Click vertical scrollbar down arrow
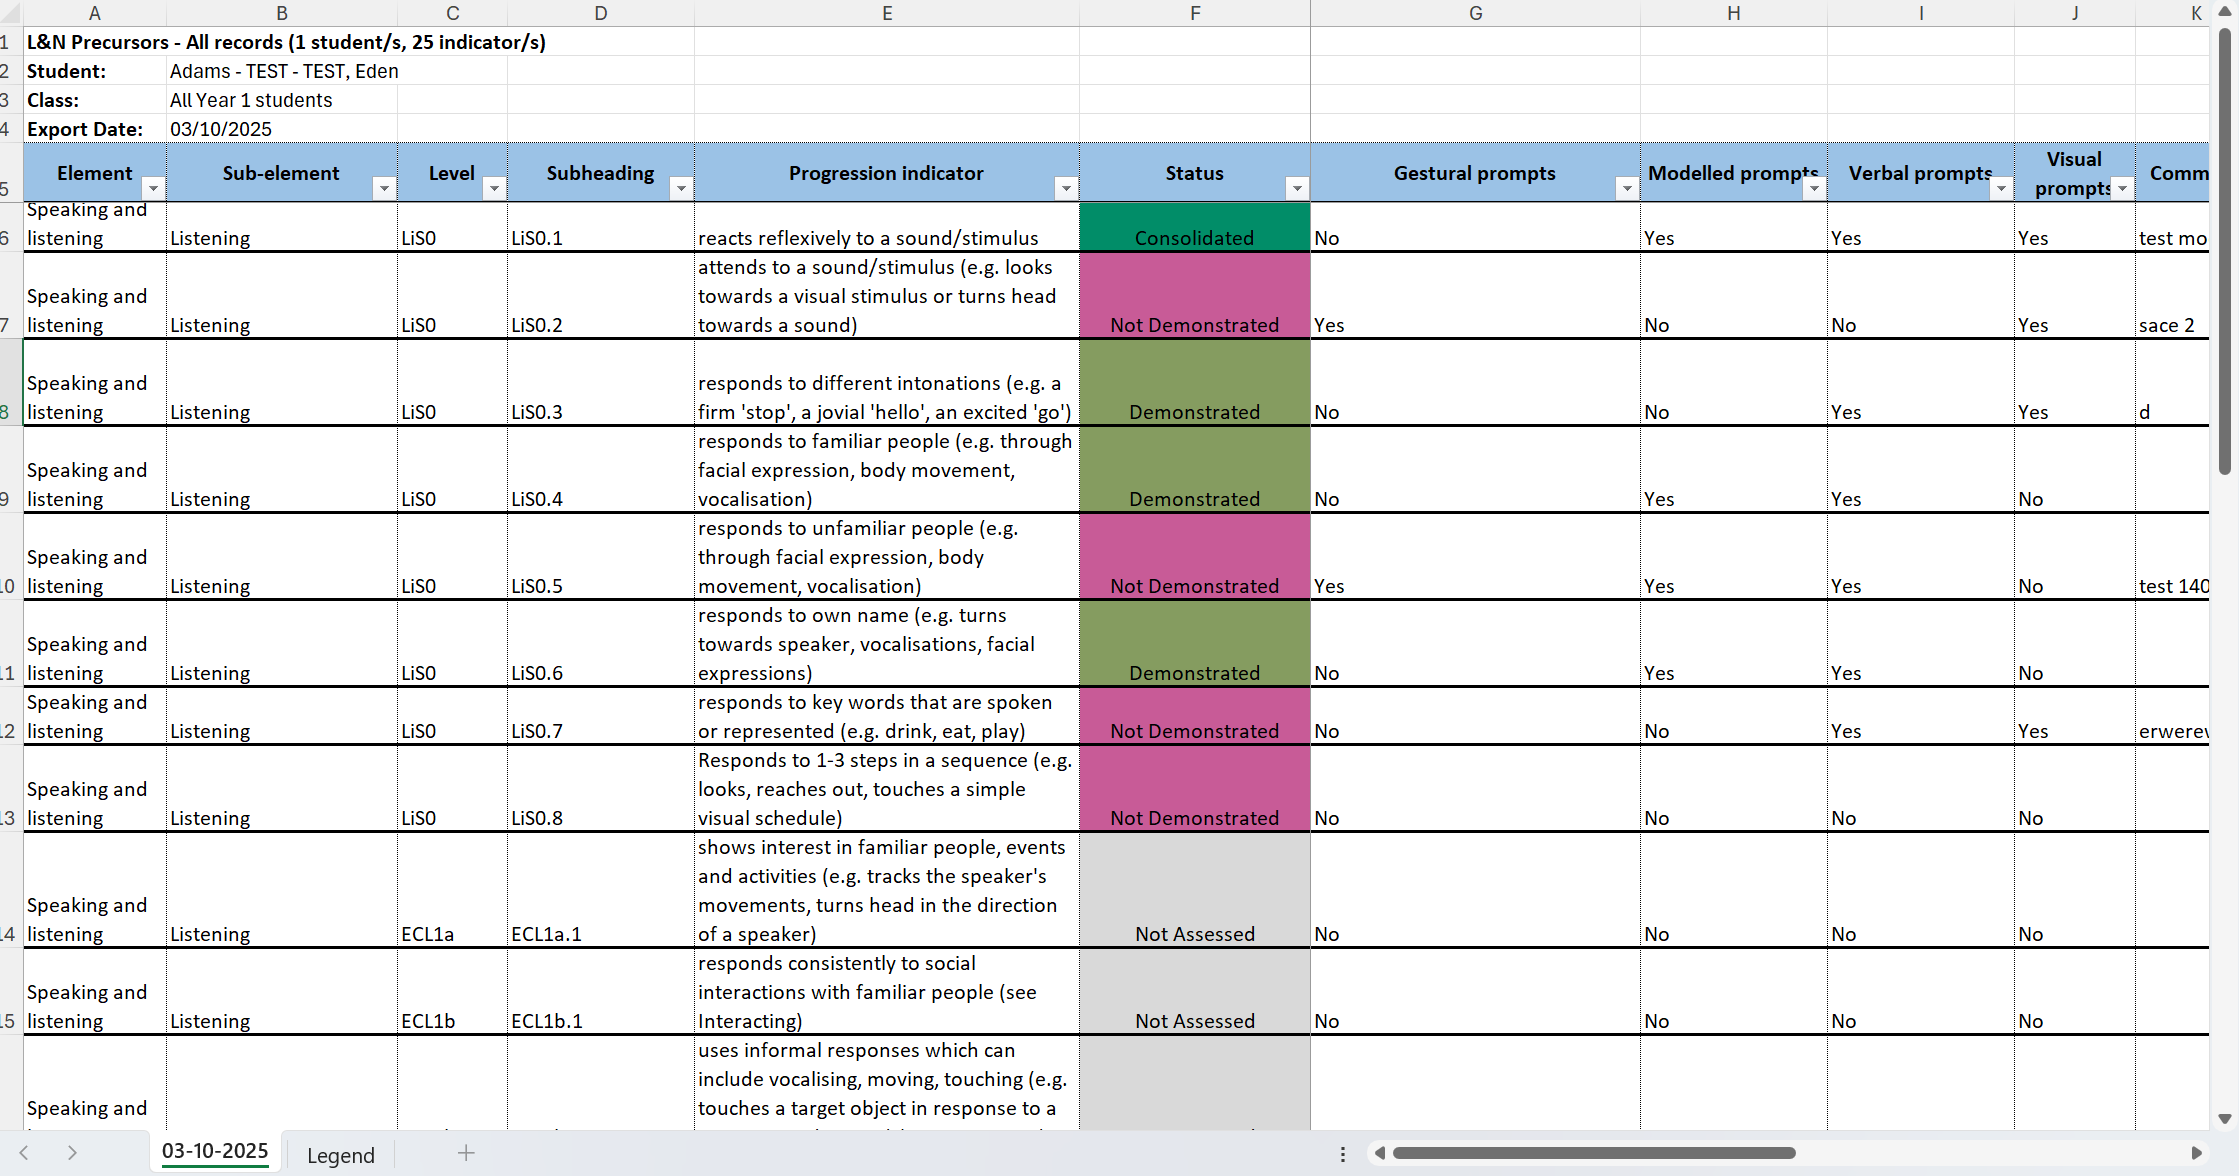 2224,1119
